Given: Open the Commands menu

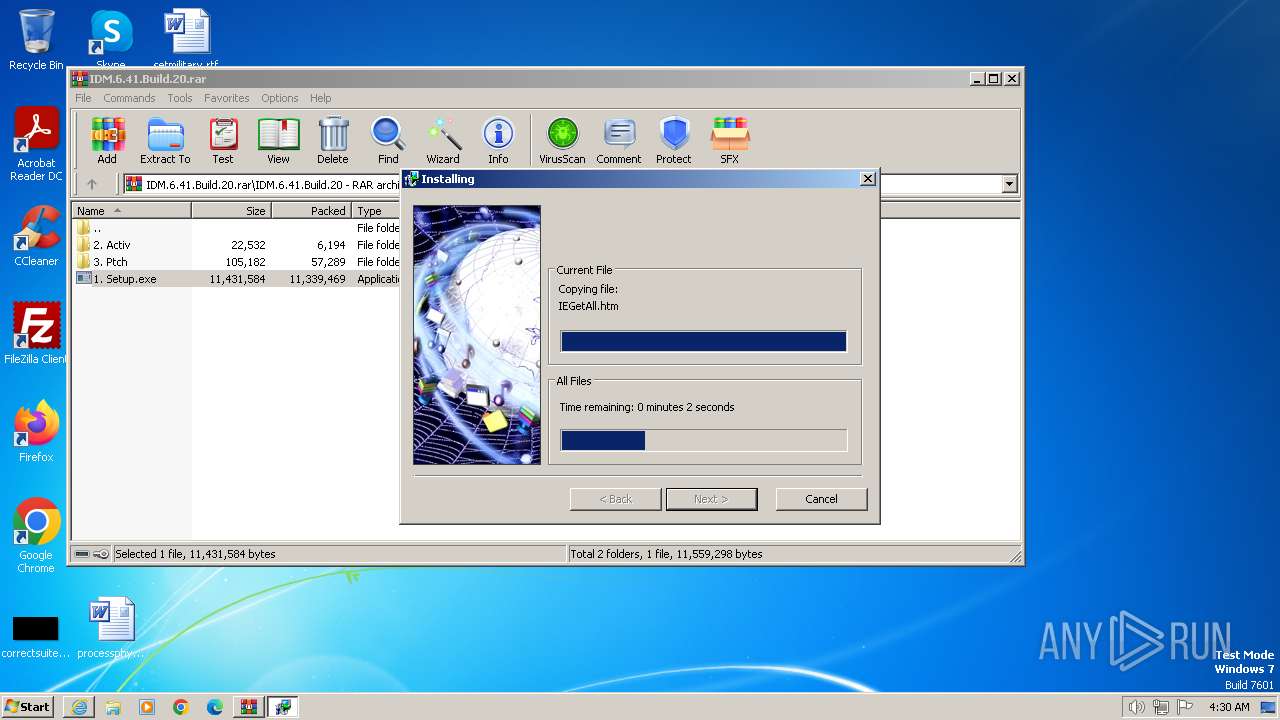Looking at the screenshot, I should click(129, 98).
